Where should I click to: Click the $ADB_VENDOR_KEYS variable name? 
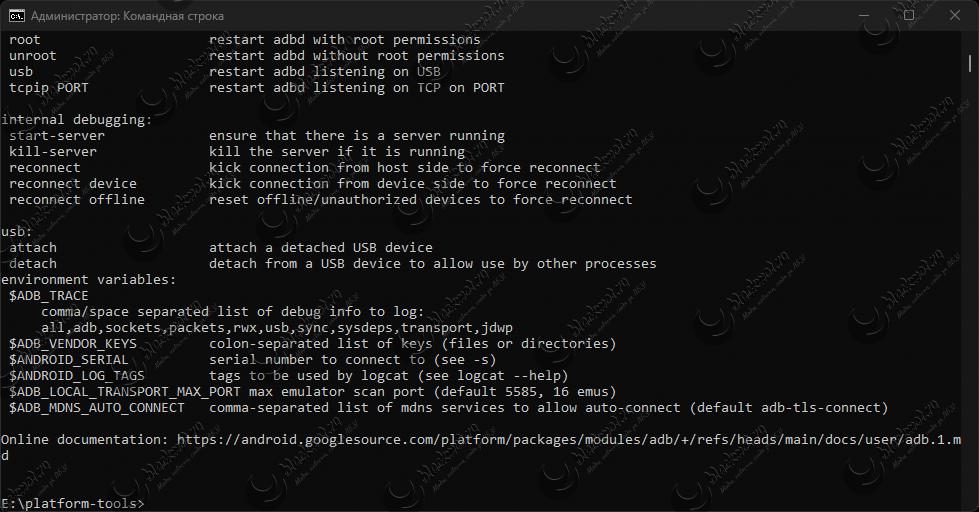[73, 343]
